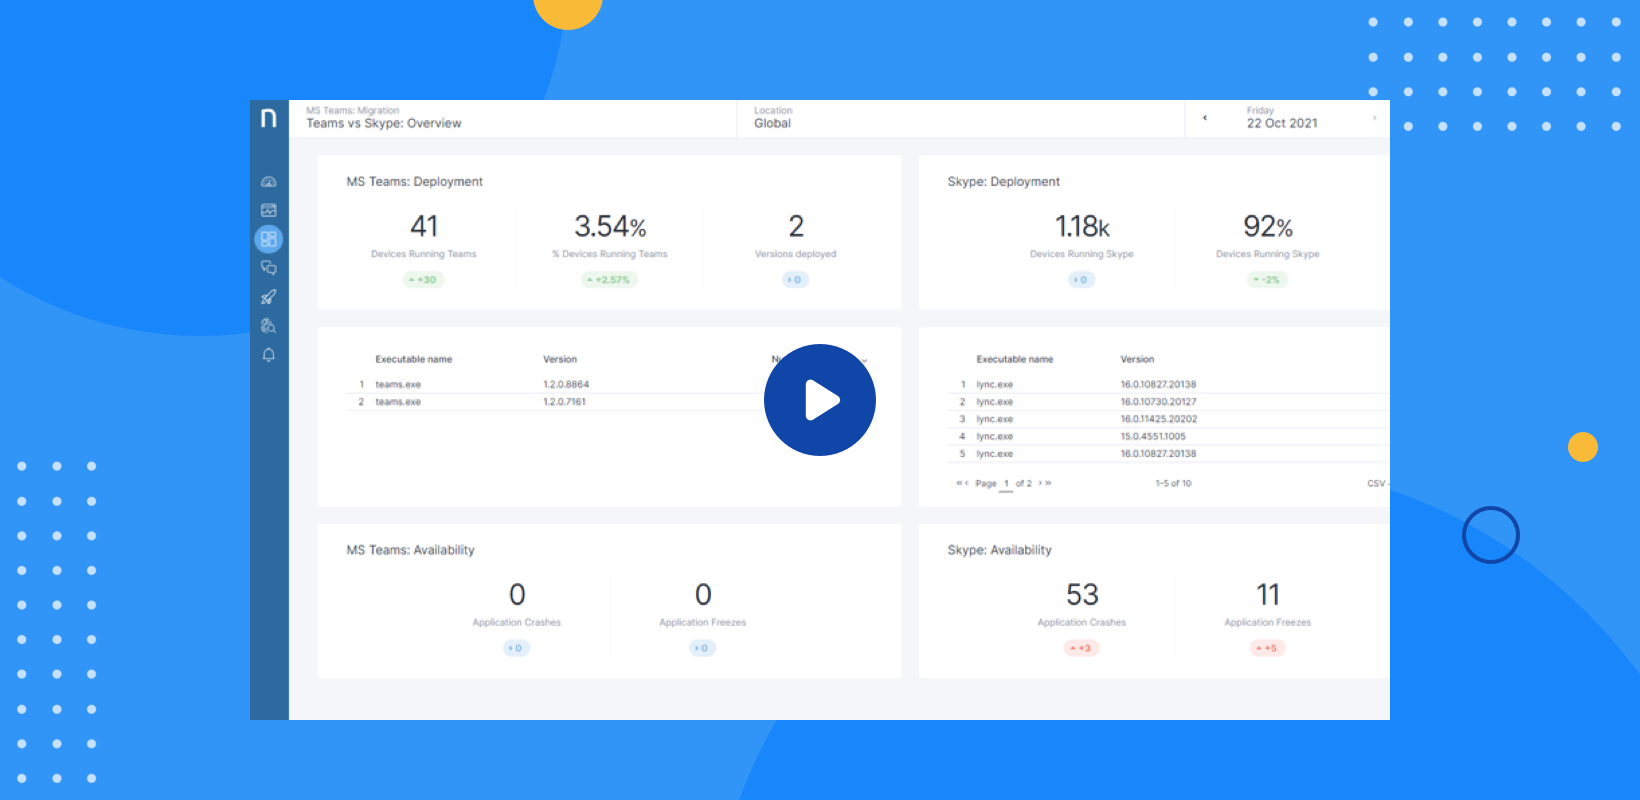The image size is (1640, 800).
Task: Sort by Version column in Skype table
Action: [1137, 359]
